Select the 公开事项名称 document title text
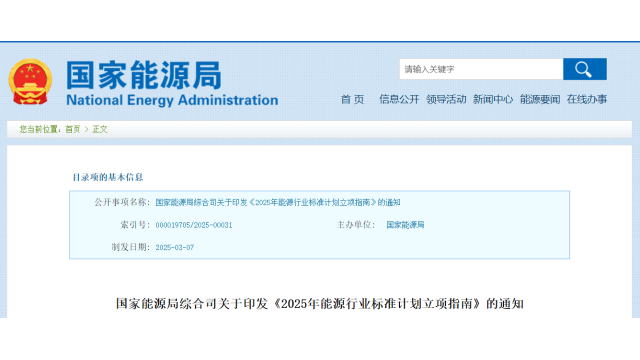Image resolution: width=640 pixels, height=360 pixels. pos(278,202)
